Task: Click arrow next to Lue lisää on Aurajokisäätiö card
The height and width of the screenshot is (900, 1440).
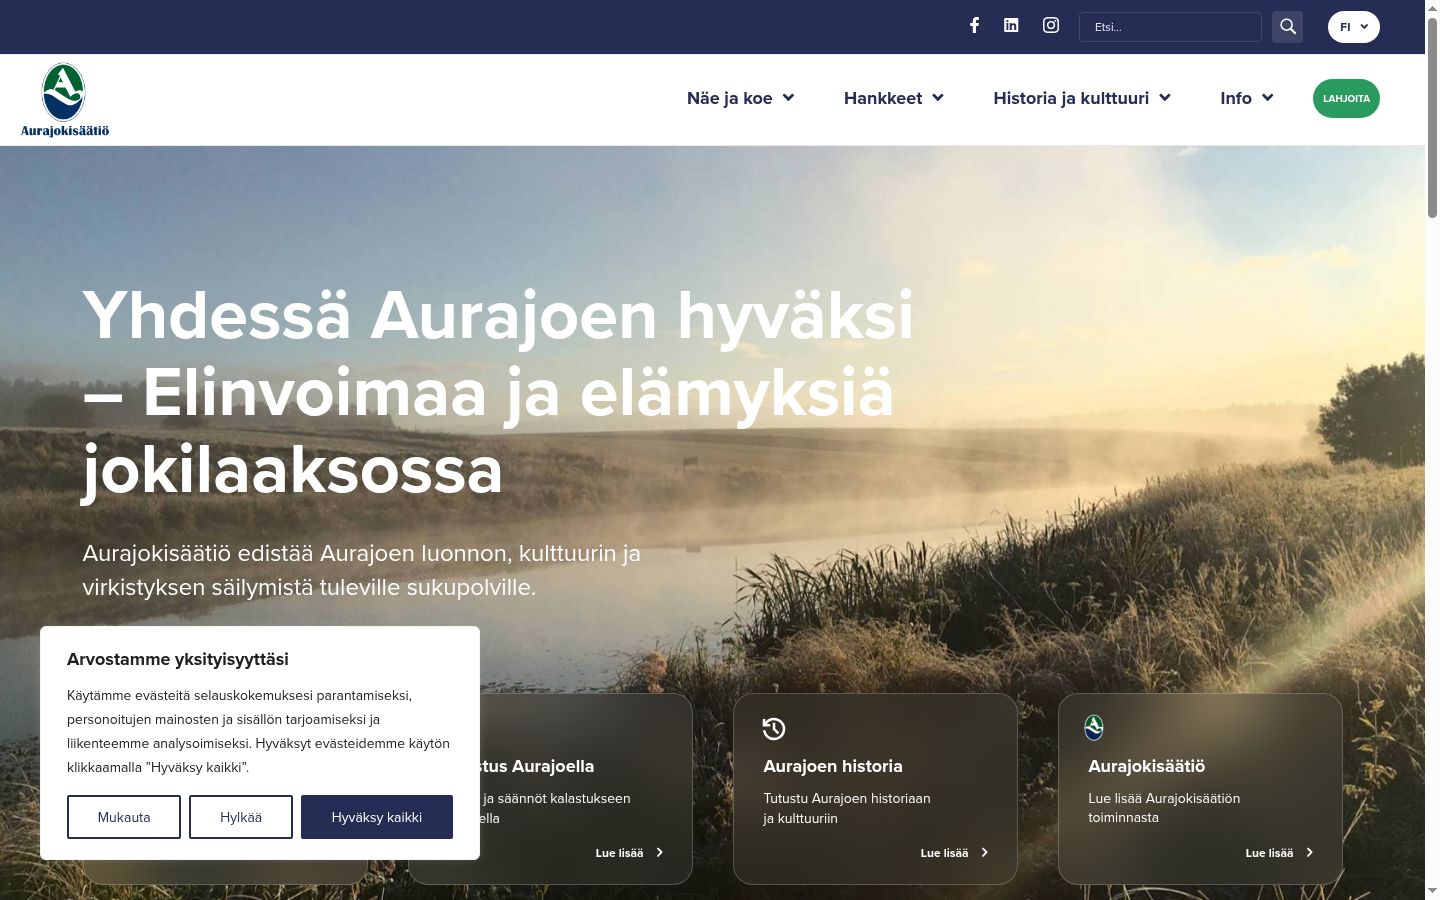Action: click(x=1309, y=853)
